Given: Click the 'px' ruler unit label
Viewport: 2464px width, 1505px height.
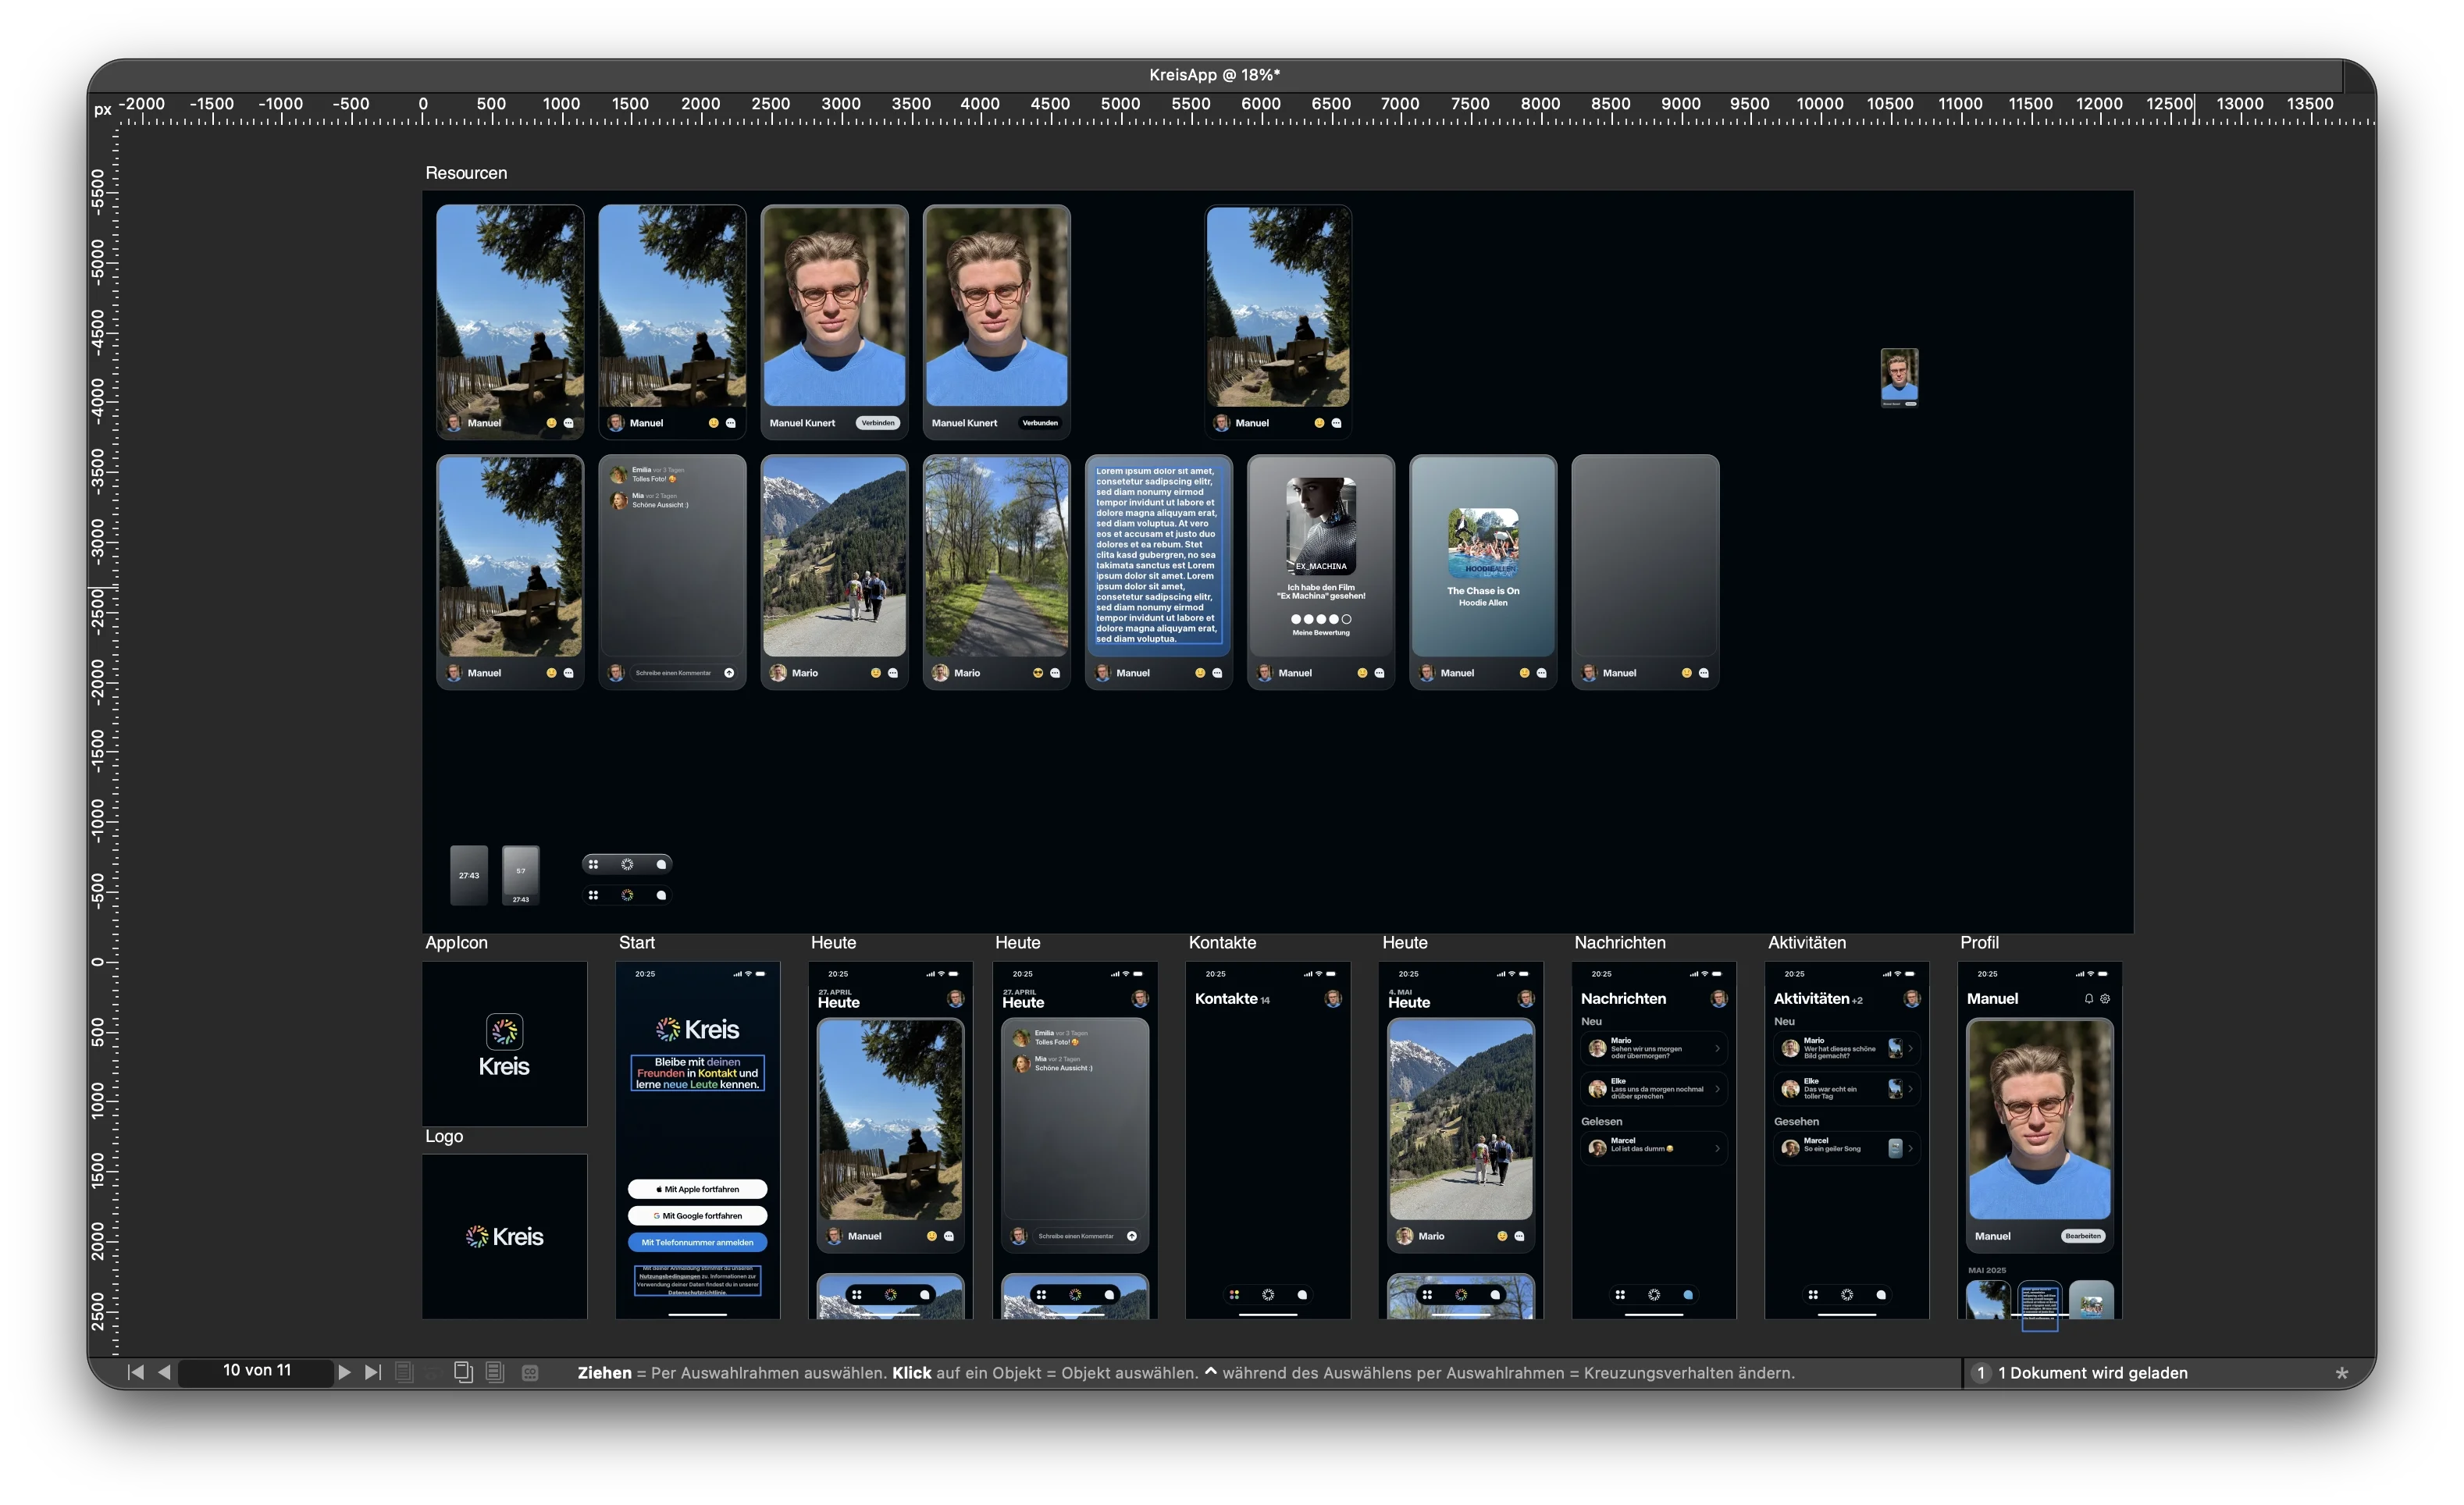Looking at the screenshot, I should (x=102, y=110).
